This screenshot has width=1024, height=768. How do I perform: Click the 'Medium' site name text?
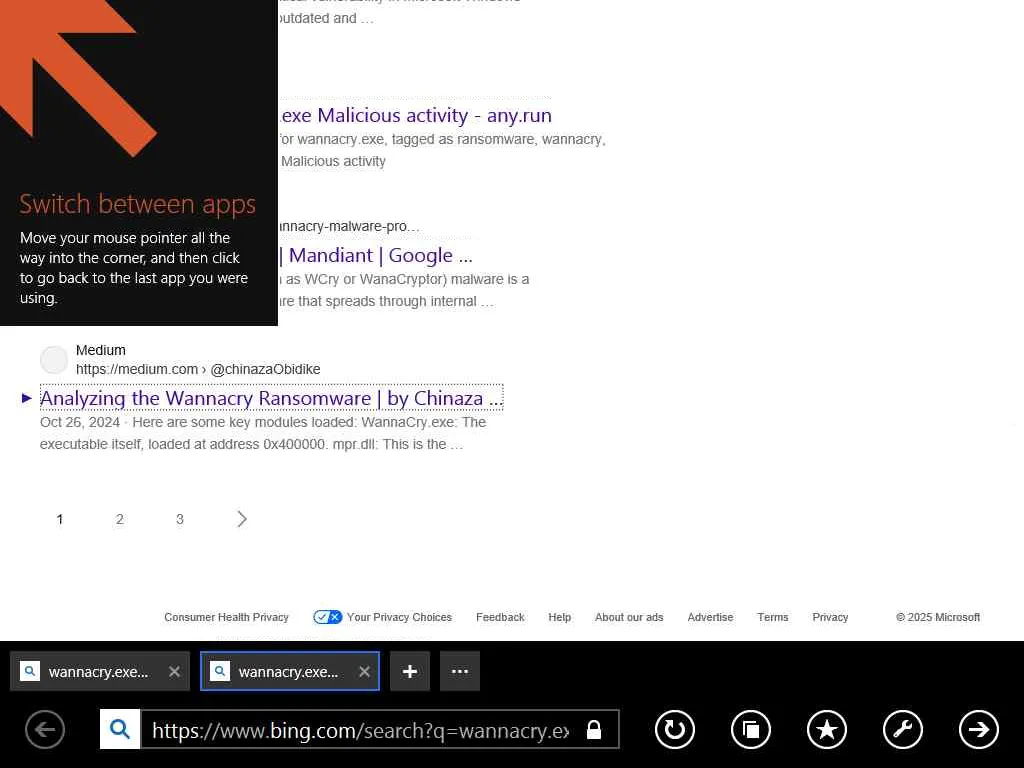tap(101, 350)
